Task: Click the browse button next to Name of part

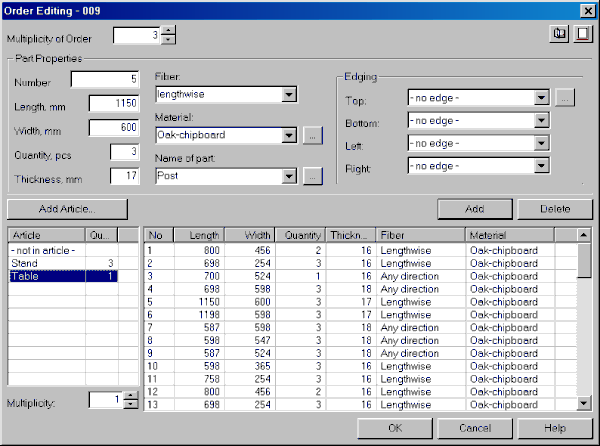Action: click(313, 176)
